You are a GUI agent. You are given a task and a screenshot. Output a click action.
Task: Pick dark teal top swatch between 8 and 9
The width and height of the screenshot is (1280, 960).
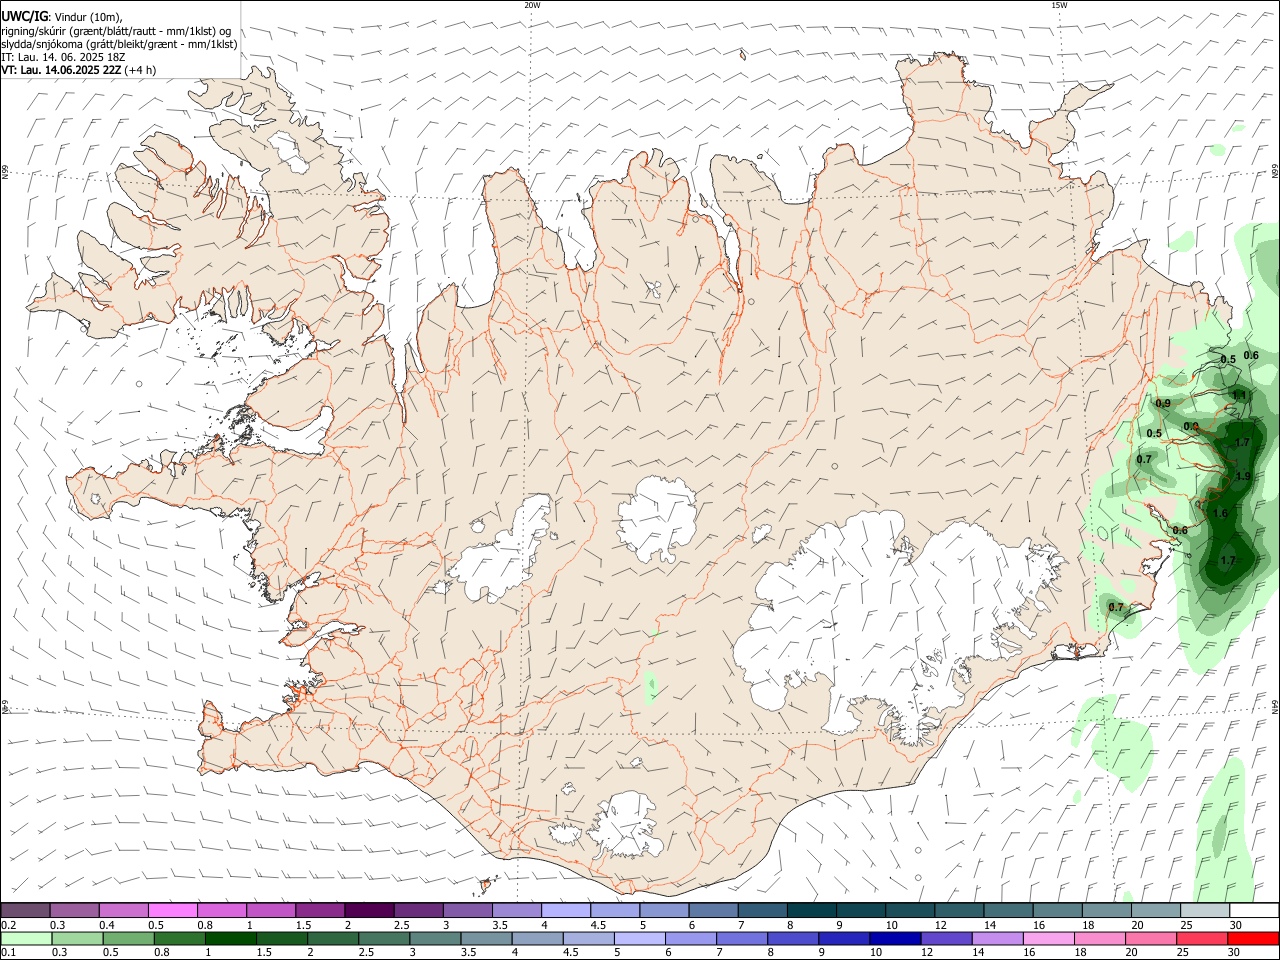[x=812, y=910]
